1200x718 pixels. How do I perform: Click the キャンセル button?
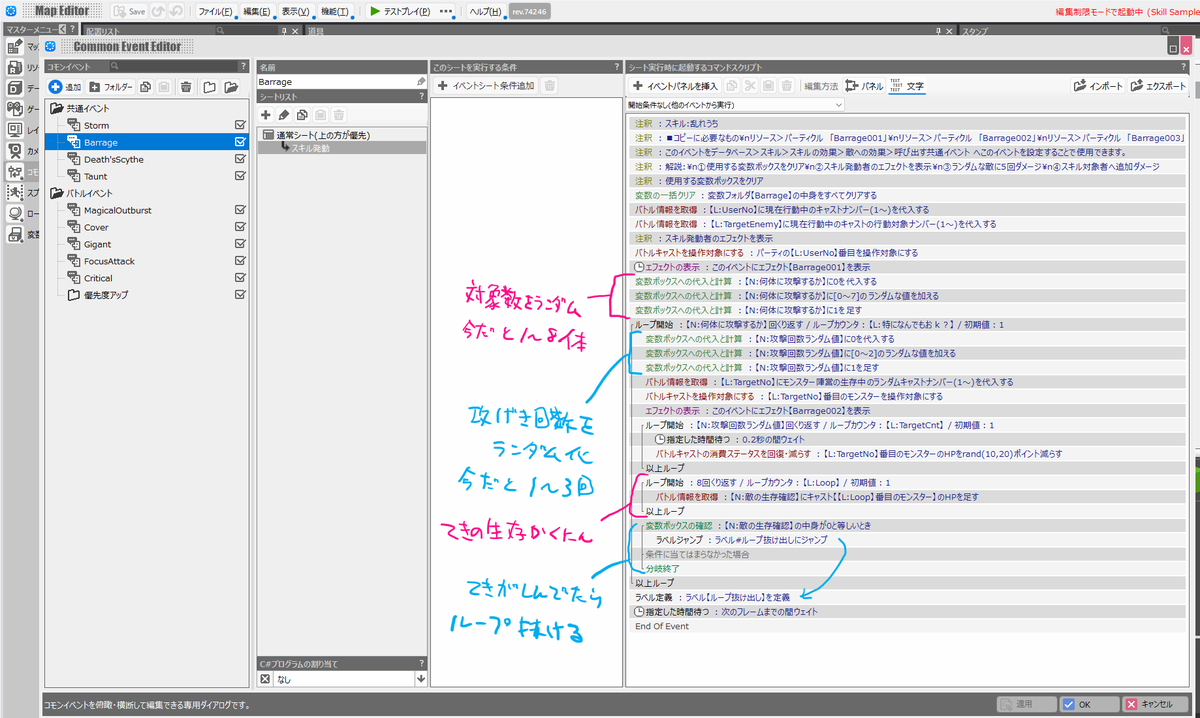tap(1155, 703)
